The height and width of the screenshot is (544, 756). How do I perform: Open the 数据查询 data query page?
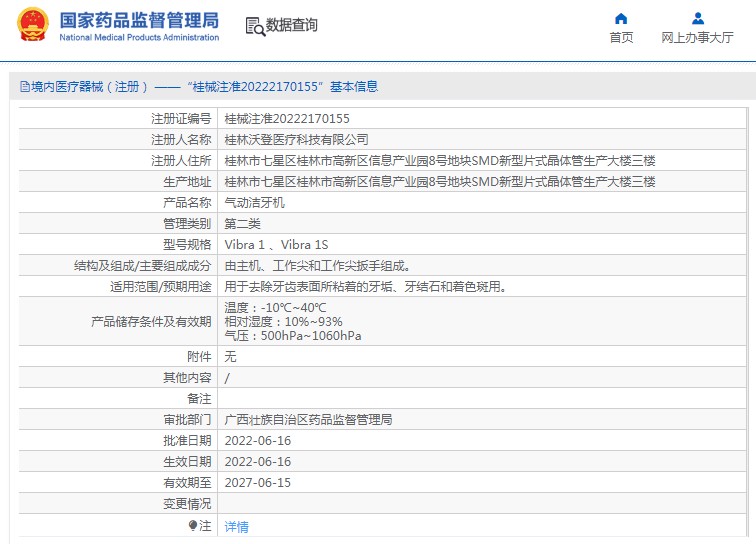[x=291, y=25]
